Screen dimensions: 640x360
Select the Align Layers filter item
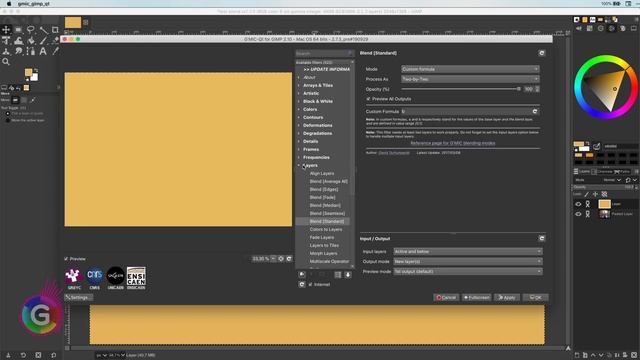coord(322,173)
